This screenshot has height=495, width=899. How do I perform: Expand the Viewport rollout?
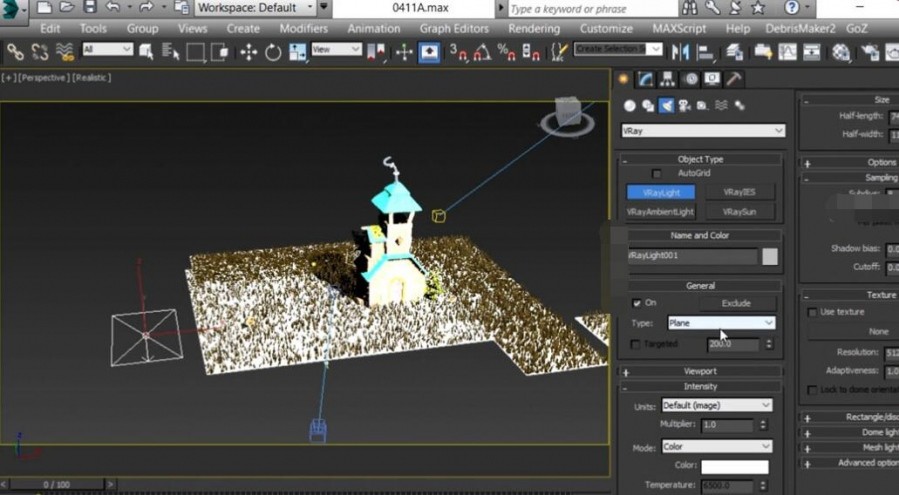click(700, 372)
